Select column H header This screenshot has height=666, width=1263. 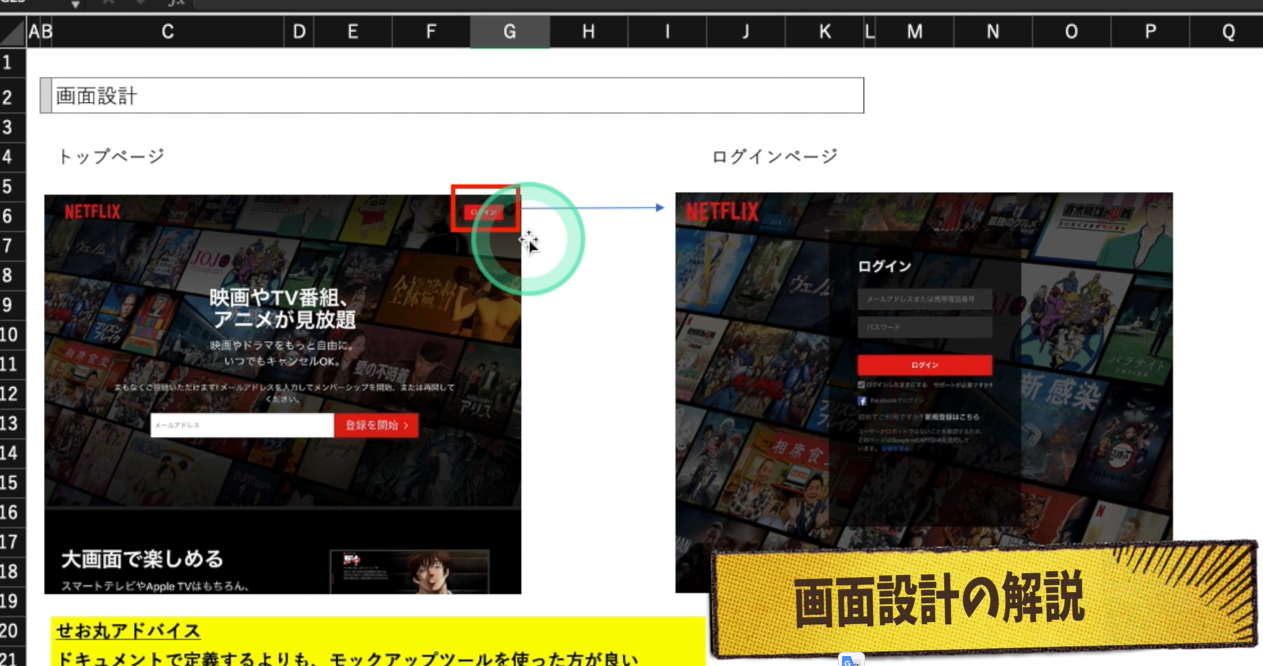588,33
